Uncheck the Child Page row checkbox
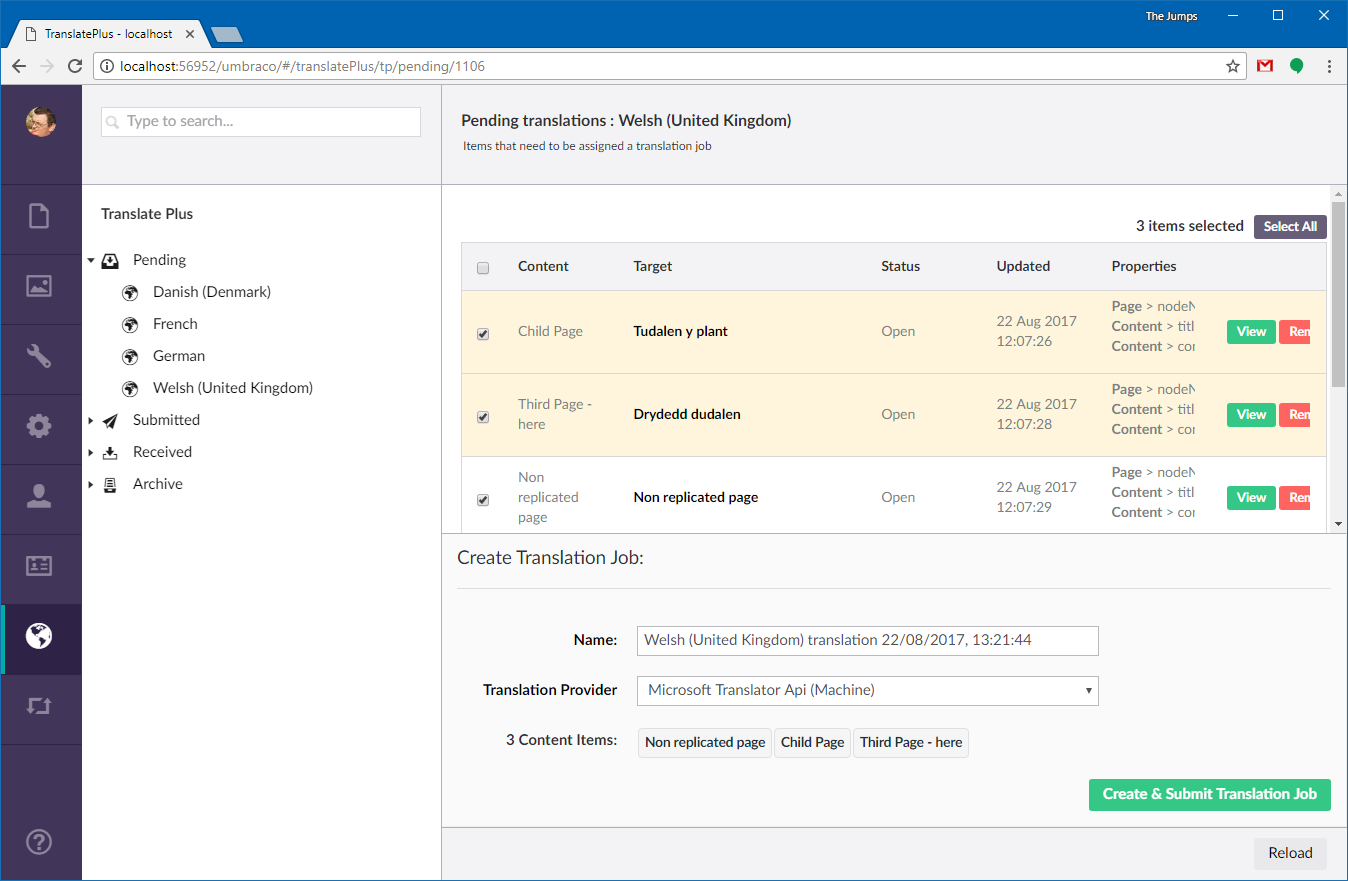Image resolution: width=1348 pixels, height=881 pixels. [x=483, y=334]
